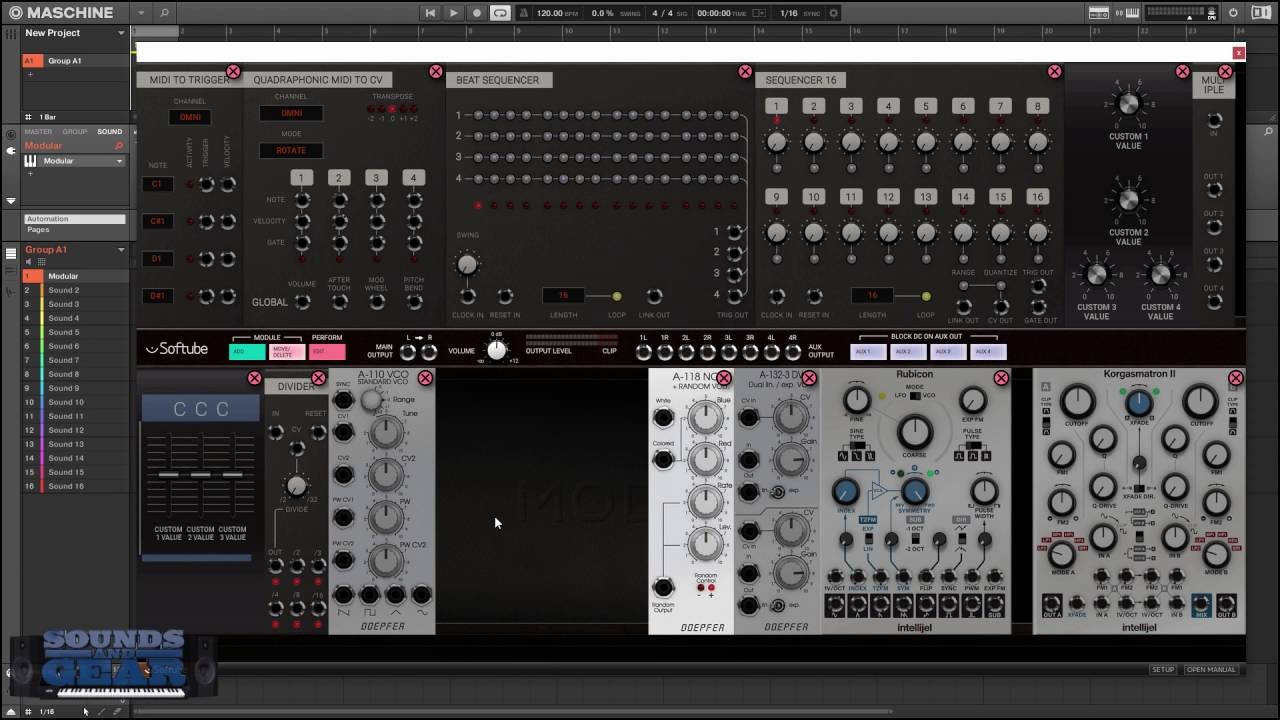Screen dimensions: 1280x720
Task: Remove the Rubicon module
Action: tap(1001, 378)
